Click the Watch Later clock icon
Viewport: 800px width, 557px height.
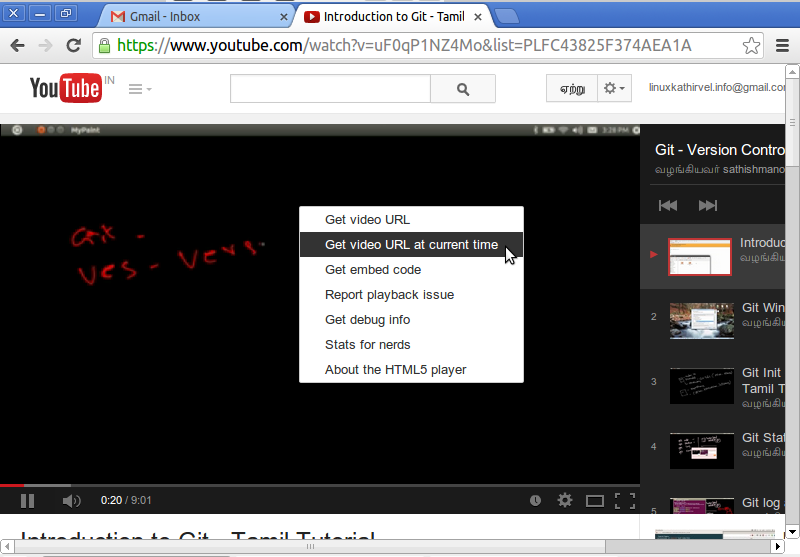click(535, 500)
